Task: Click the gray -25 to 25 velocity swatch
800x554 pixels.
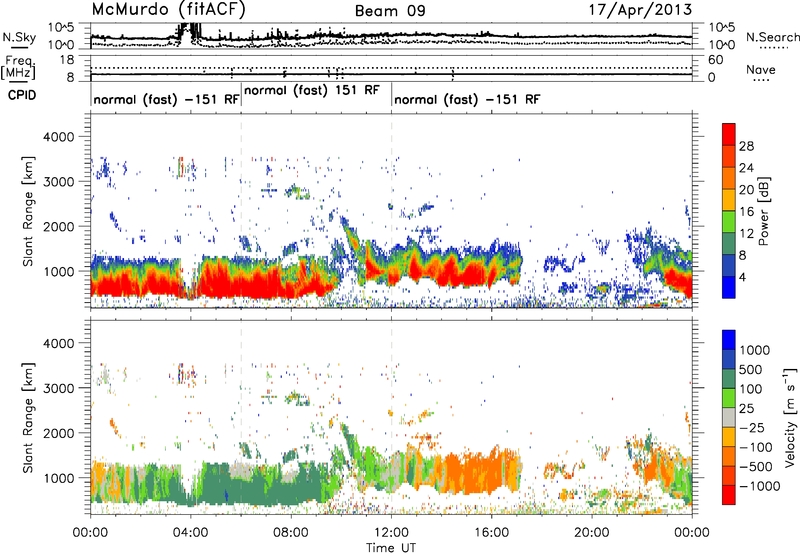Action: click(729, 417)
